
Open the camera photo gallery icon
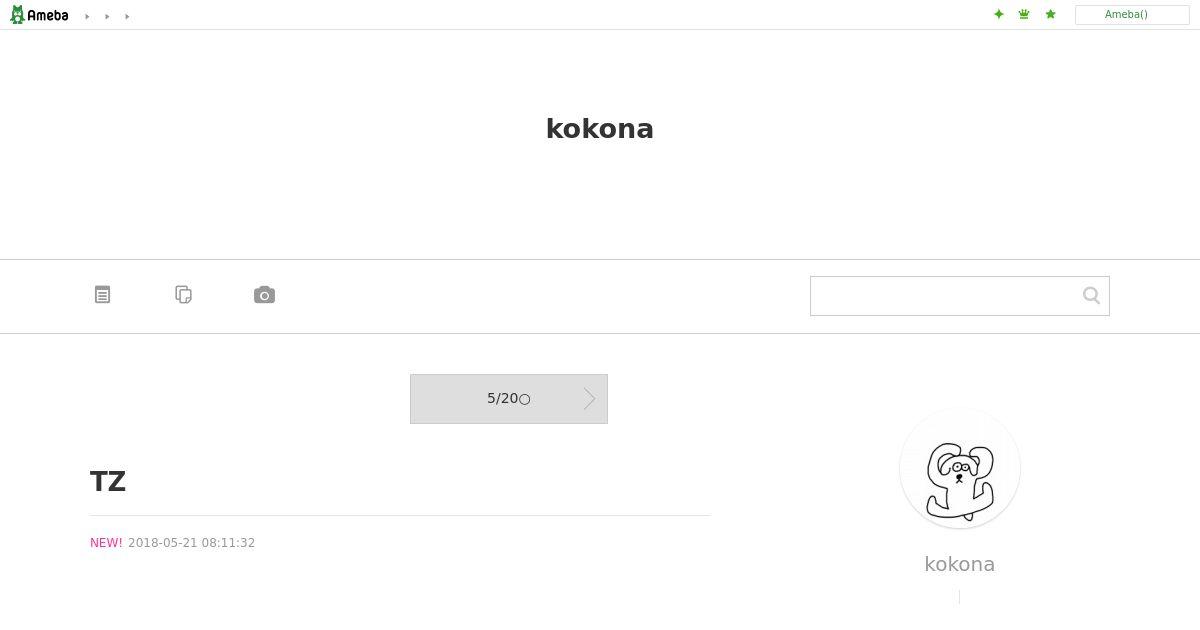point(264,295)
